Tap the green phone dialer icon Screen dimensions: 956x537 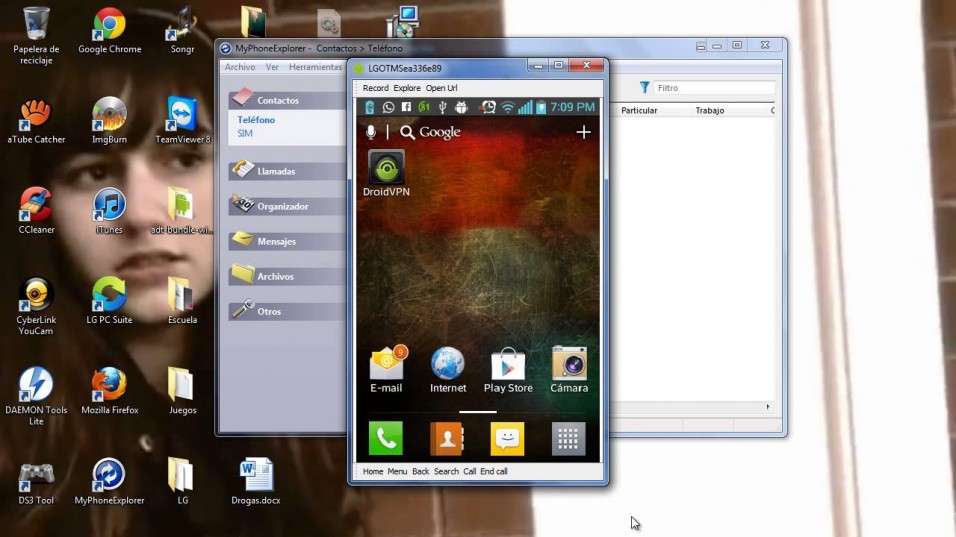(x=386, y=438)
